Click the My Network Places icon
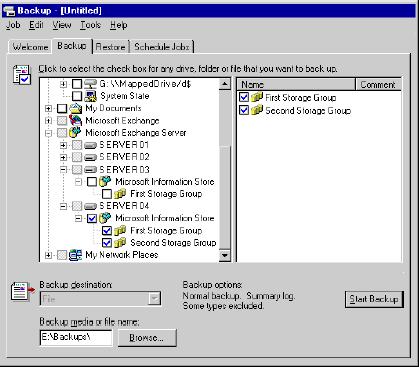This screenshot has height=367, width=419. click(x=75, y=255)
